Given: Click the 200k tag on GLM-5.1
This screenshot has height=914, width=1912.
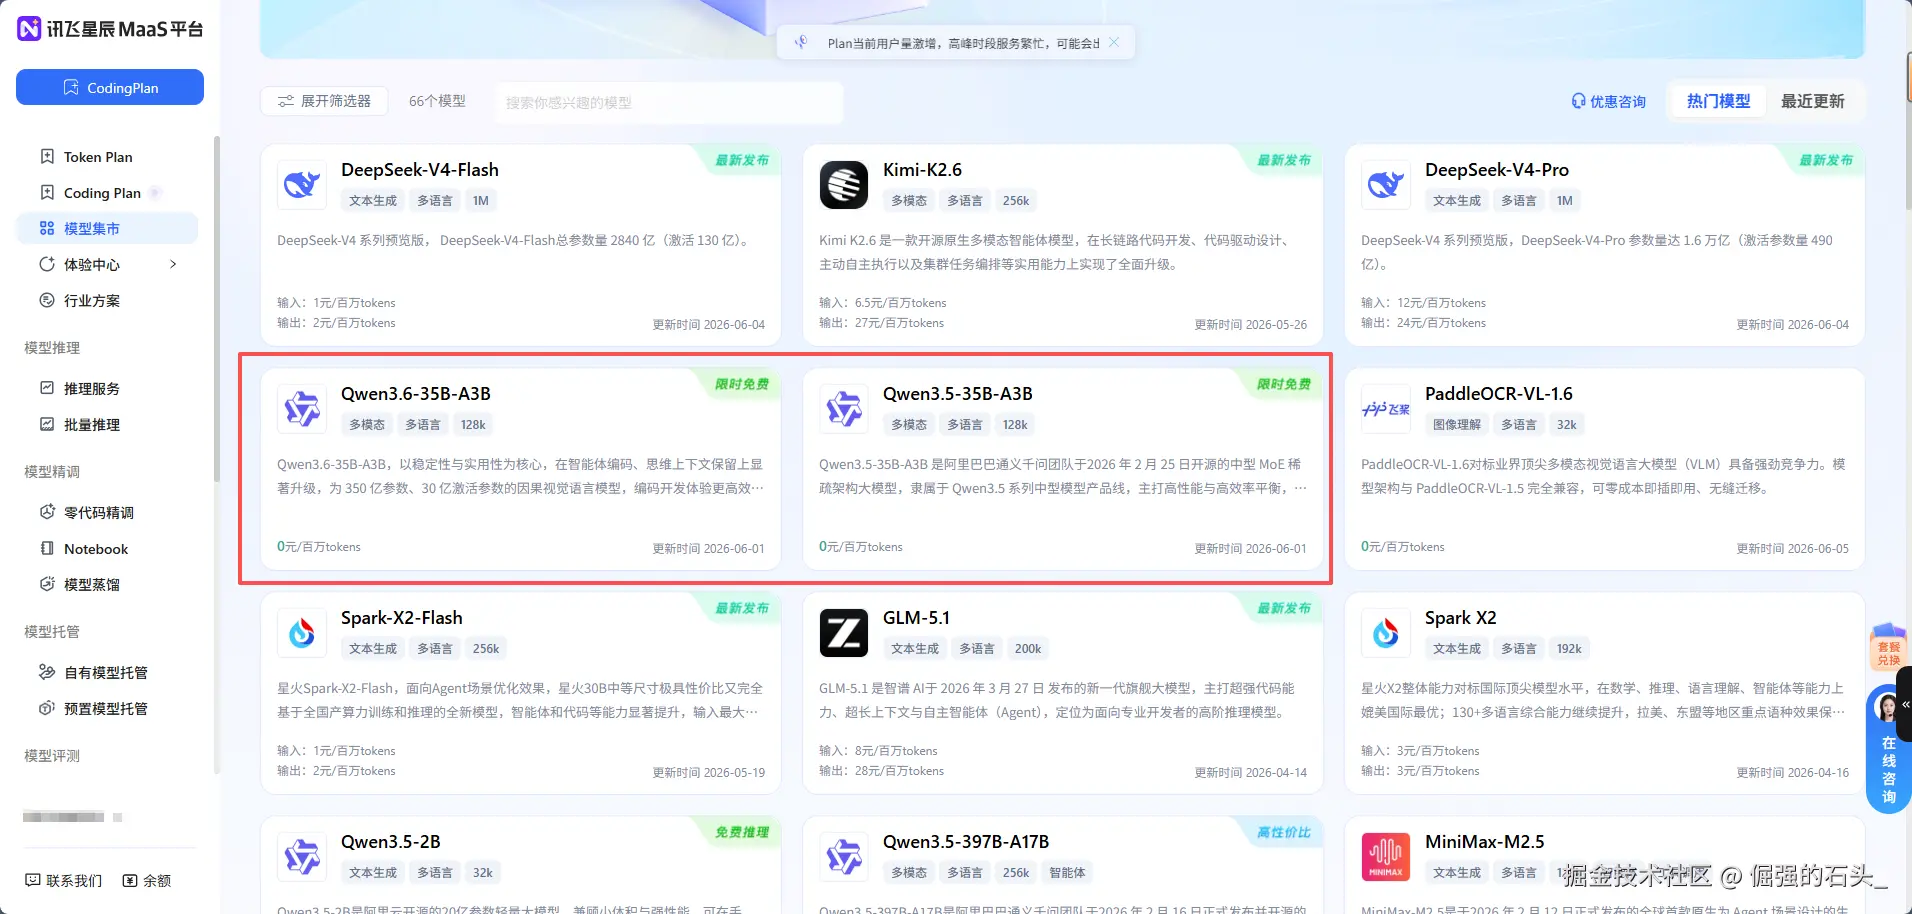Looking at the screenshot, I should tap(1028, 649).
